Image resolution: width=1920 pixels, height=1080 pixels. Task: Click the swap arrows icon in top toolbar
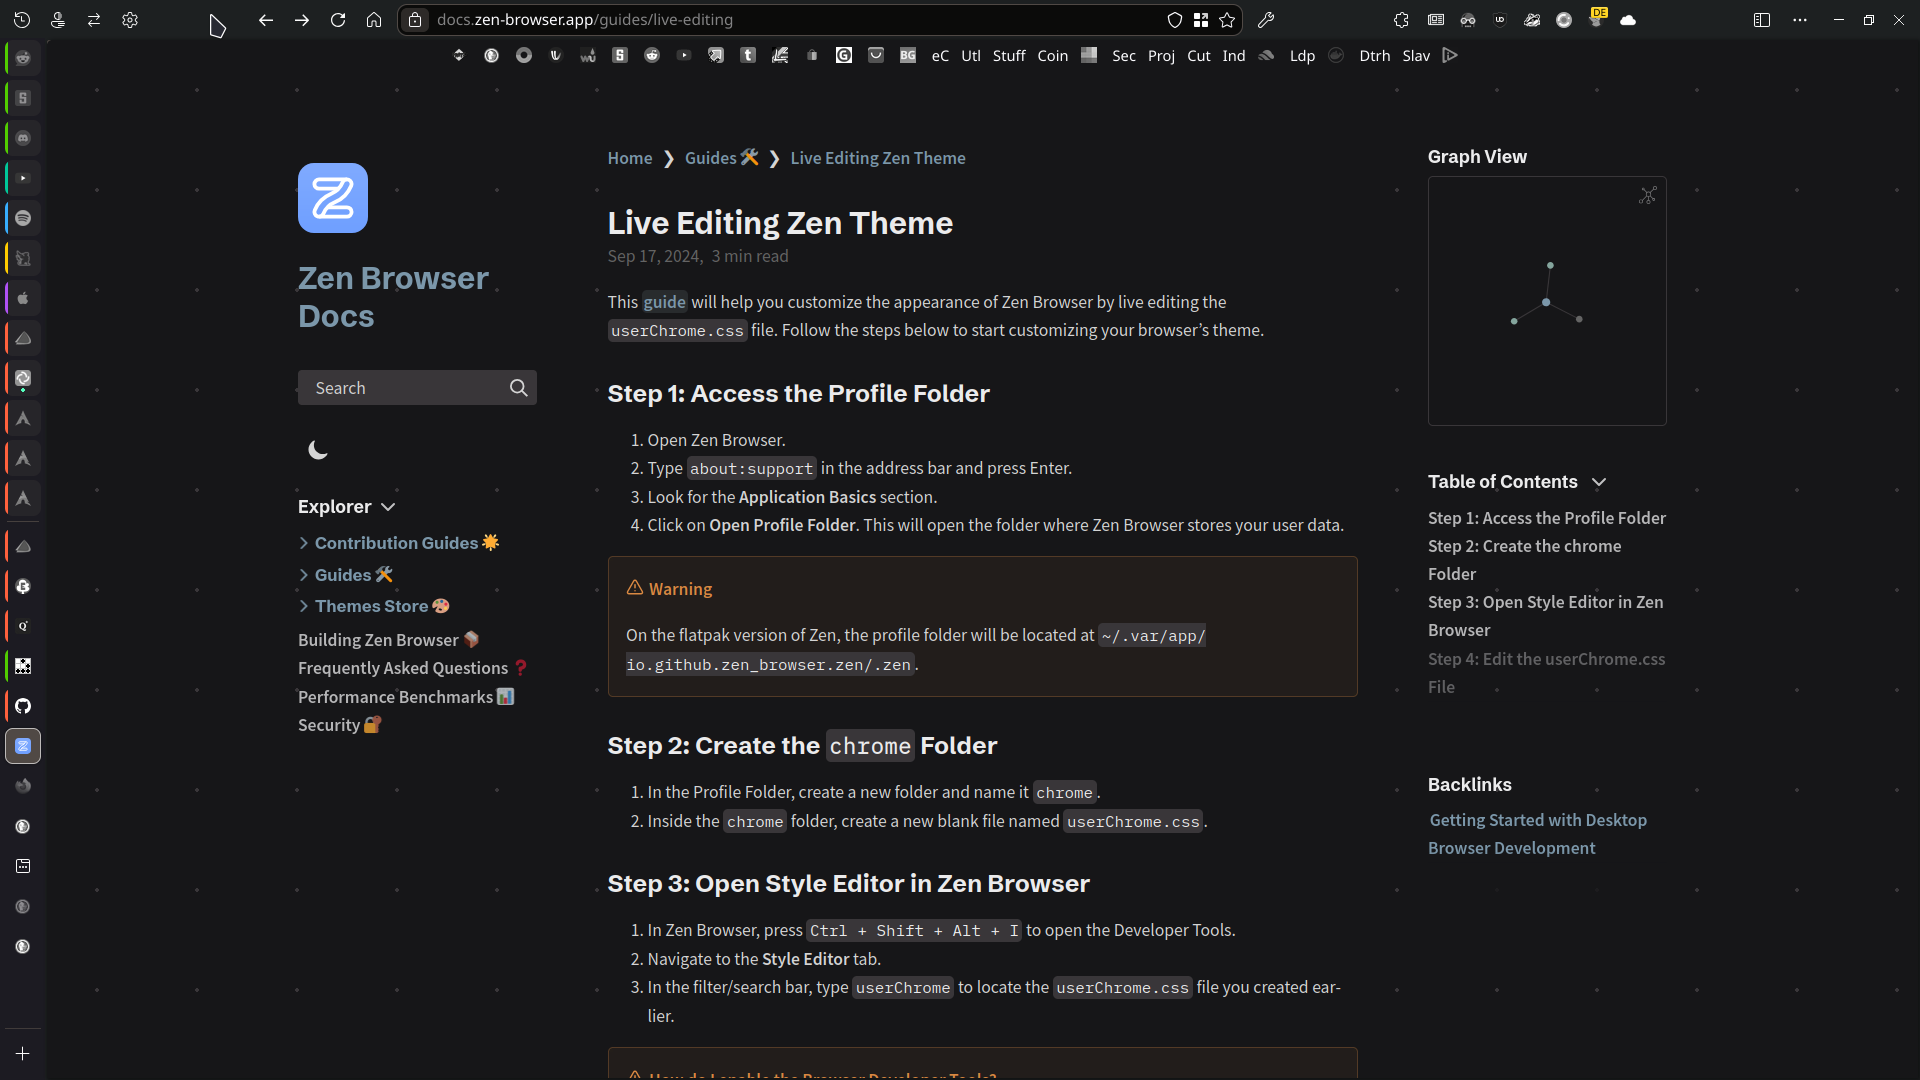pyautogui.click(x=94, y=20)
